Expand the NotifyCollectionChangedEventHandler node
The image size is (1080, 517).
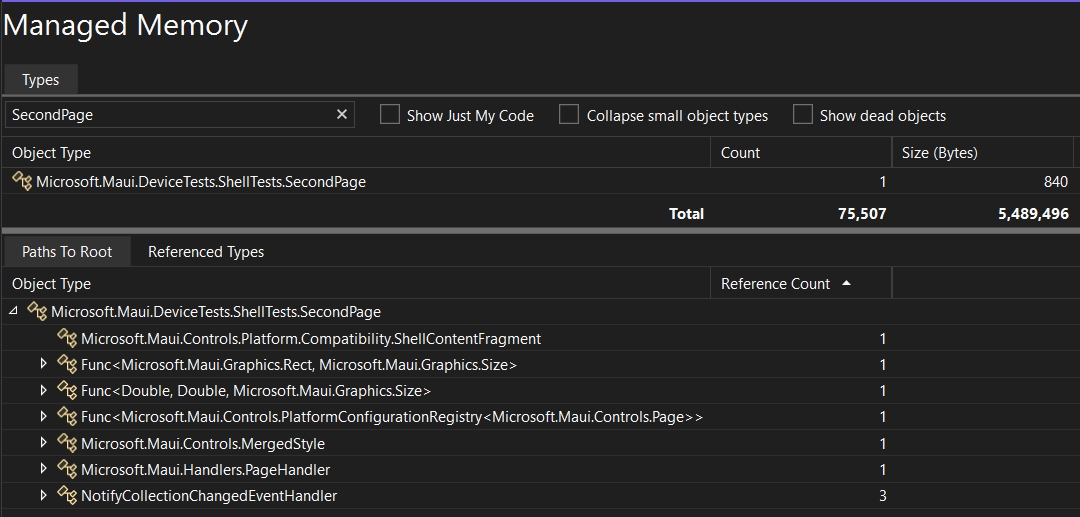pyautogui.click(x=43, y=495)
